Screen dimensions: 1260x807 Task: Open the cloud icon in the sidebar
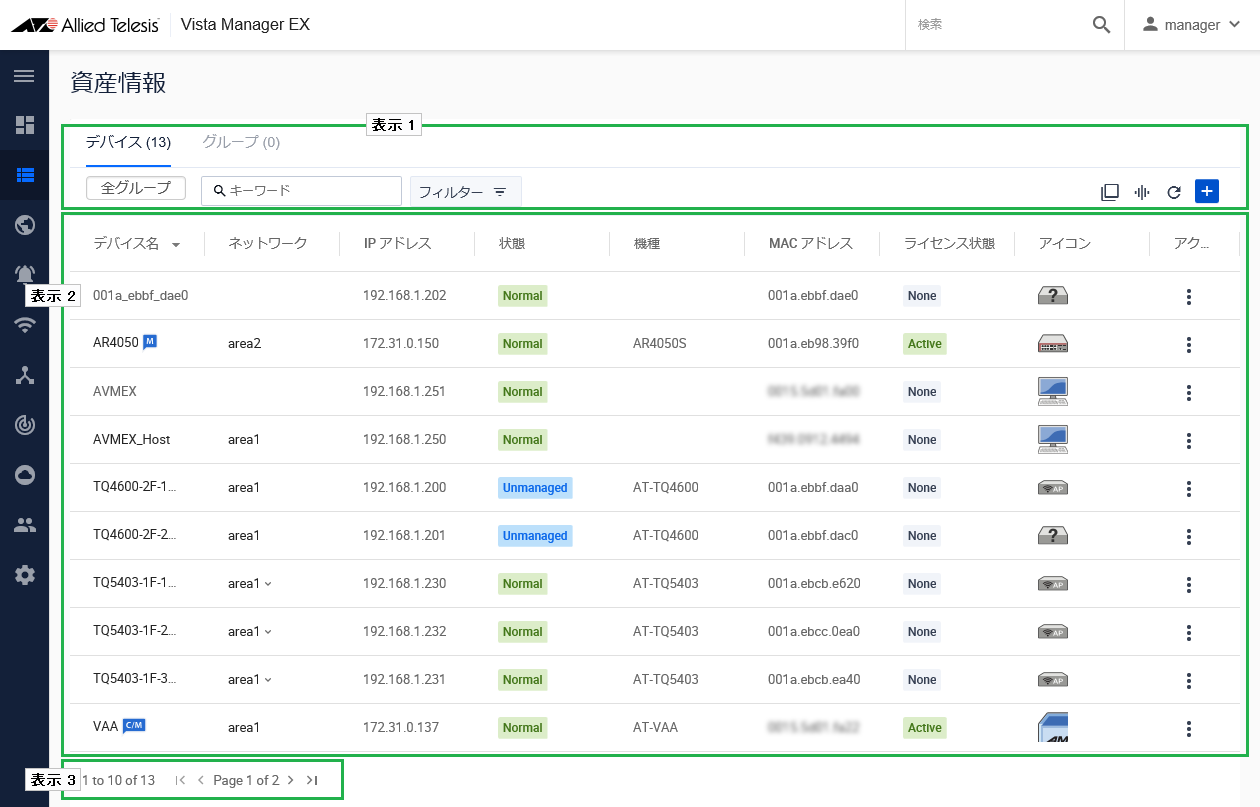(x=24, y=475)
